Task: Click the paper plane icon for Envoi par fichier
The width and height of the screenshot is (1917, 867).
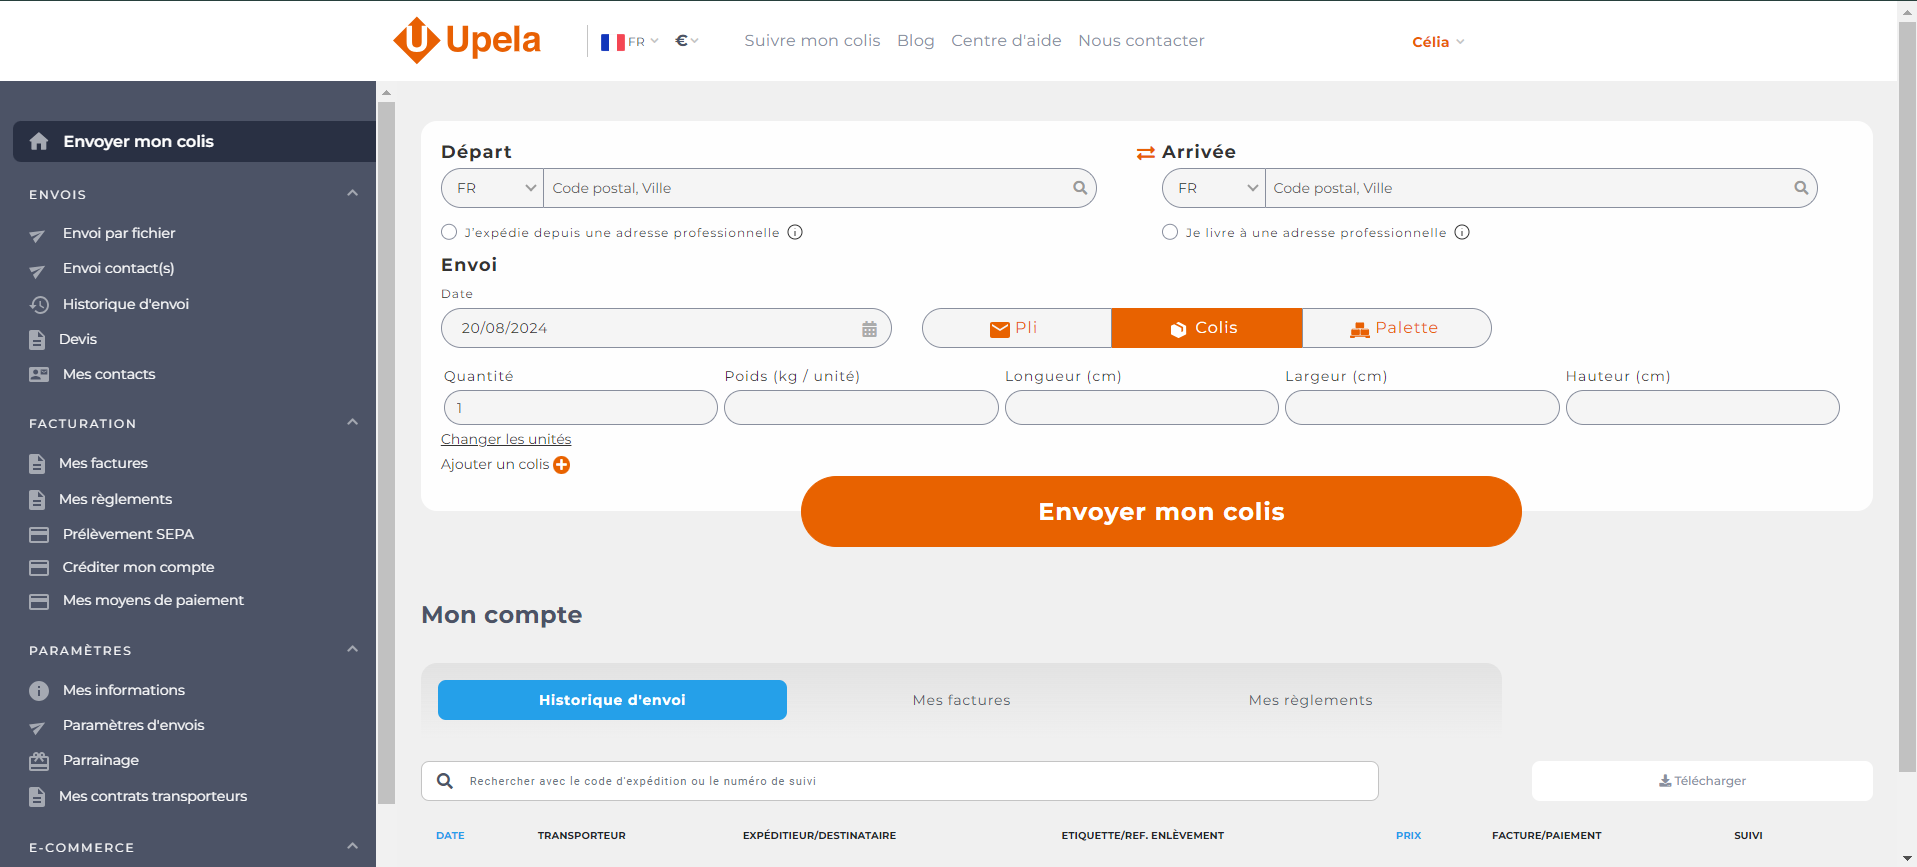Action: click(37, 236)
